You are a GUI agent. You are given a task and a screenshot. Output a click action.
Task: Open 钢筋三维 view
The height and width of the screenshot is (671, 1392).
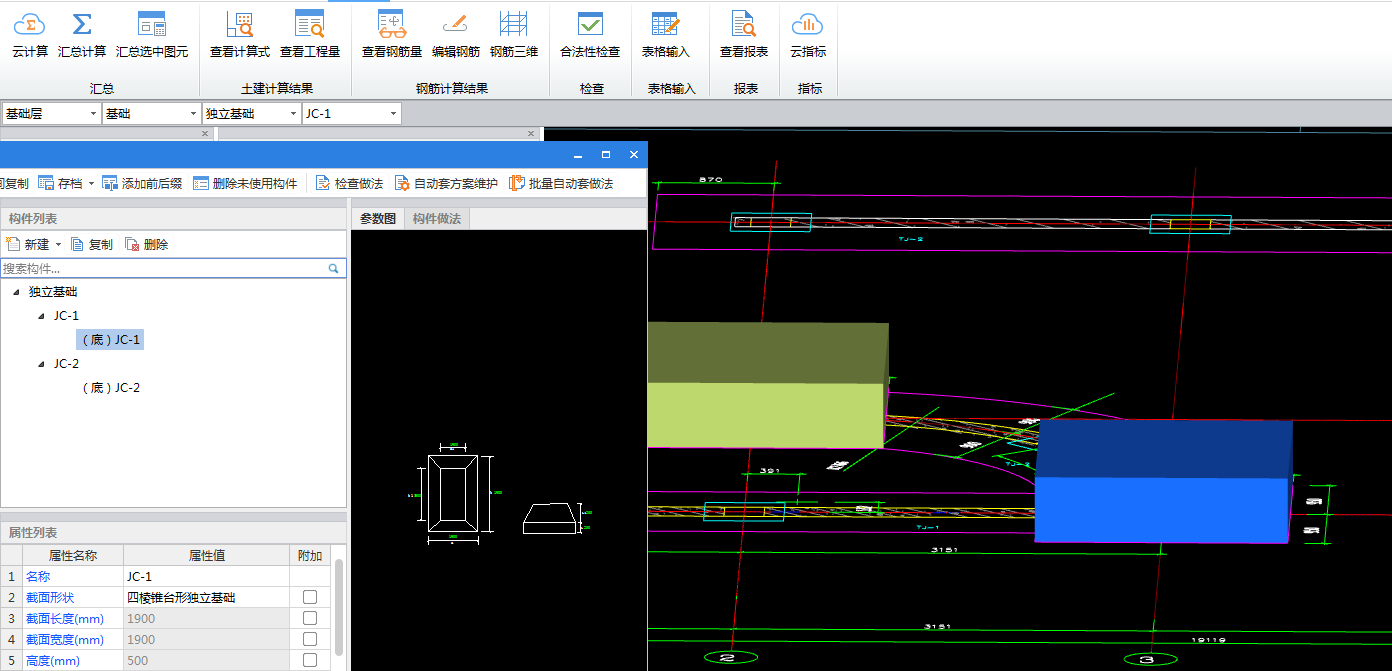[x=514, y=36]
